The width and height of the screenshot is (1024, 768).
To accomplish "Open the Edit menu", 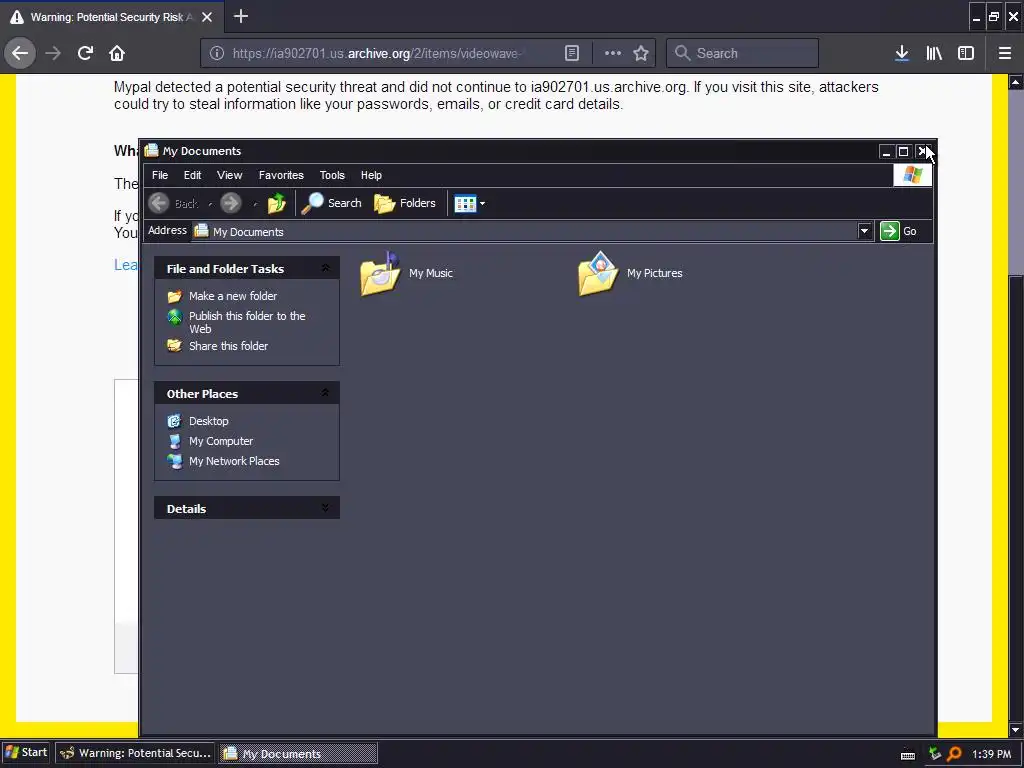I will (x=193, y=175).
